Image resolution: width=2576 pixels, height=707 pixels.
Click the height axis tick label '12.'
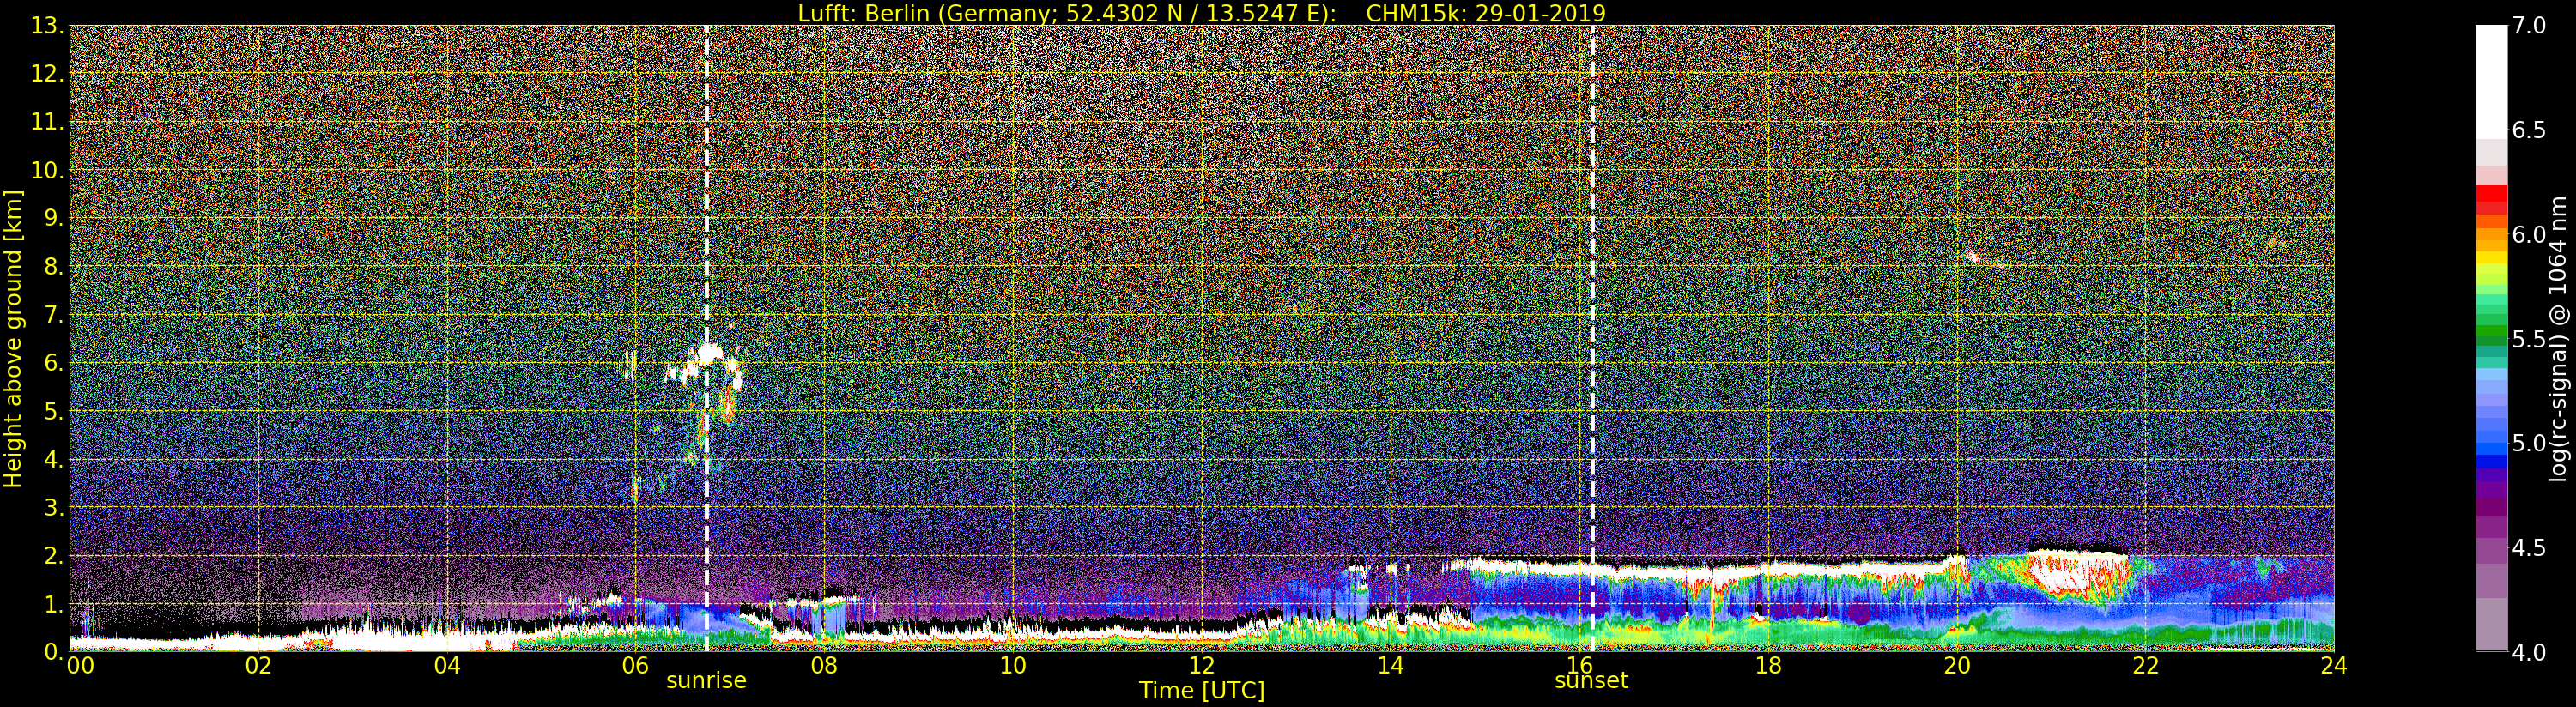[x=48, y=74]
